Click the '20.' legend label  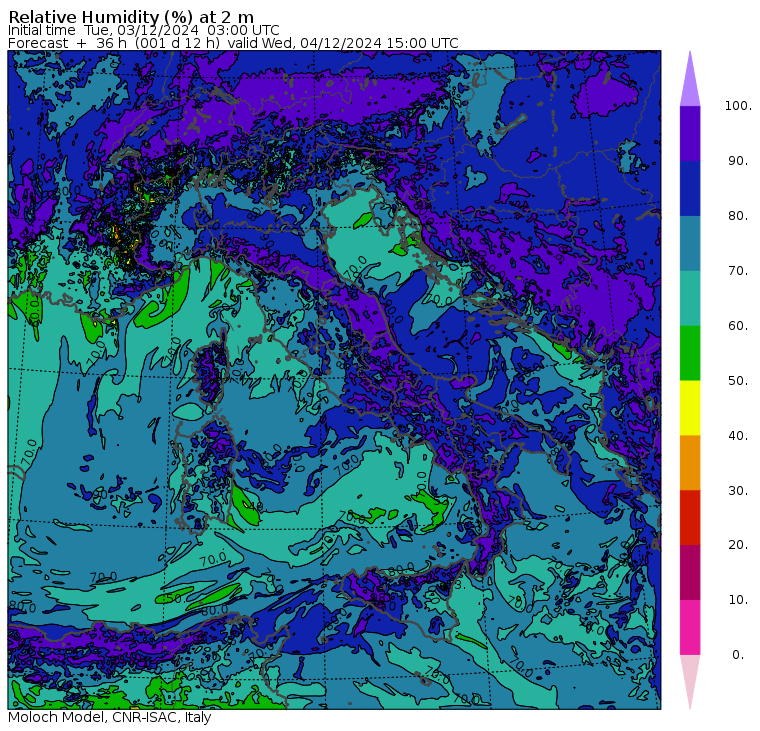[738, 545]
